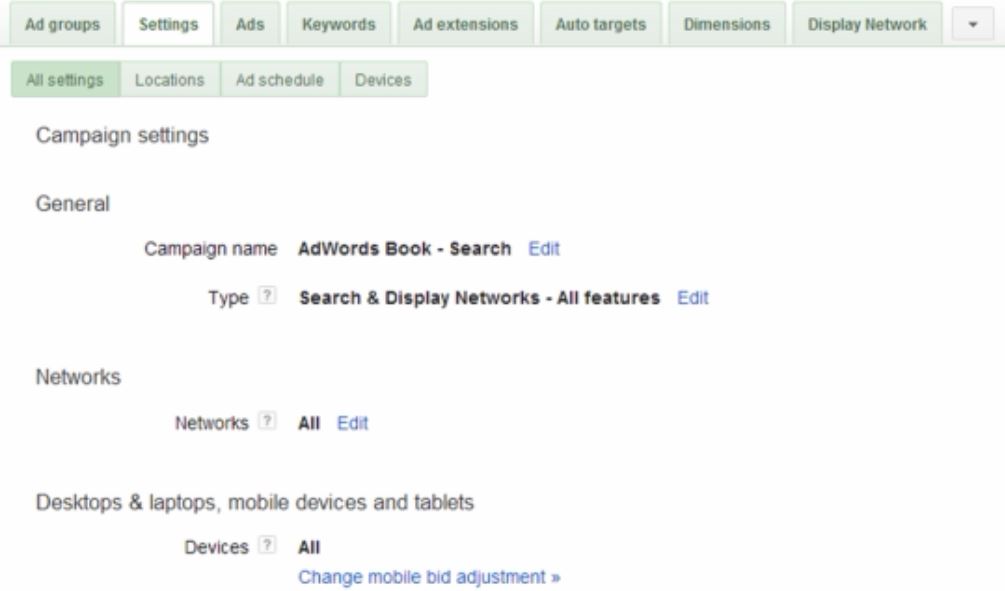The height and width of the screenshot is (591, 1005).
Task: Select the Settings tab
Action: pos(169,24)
